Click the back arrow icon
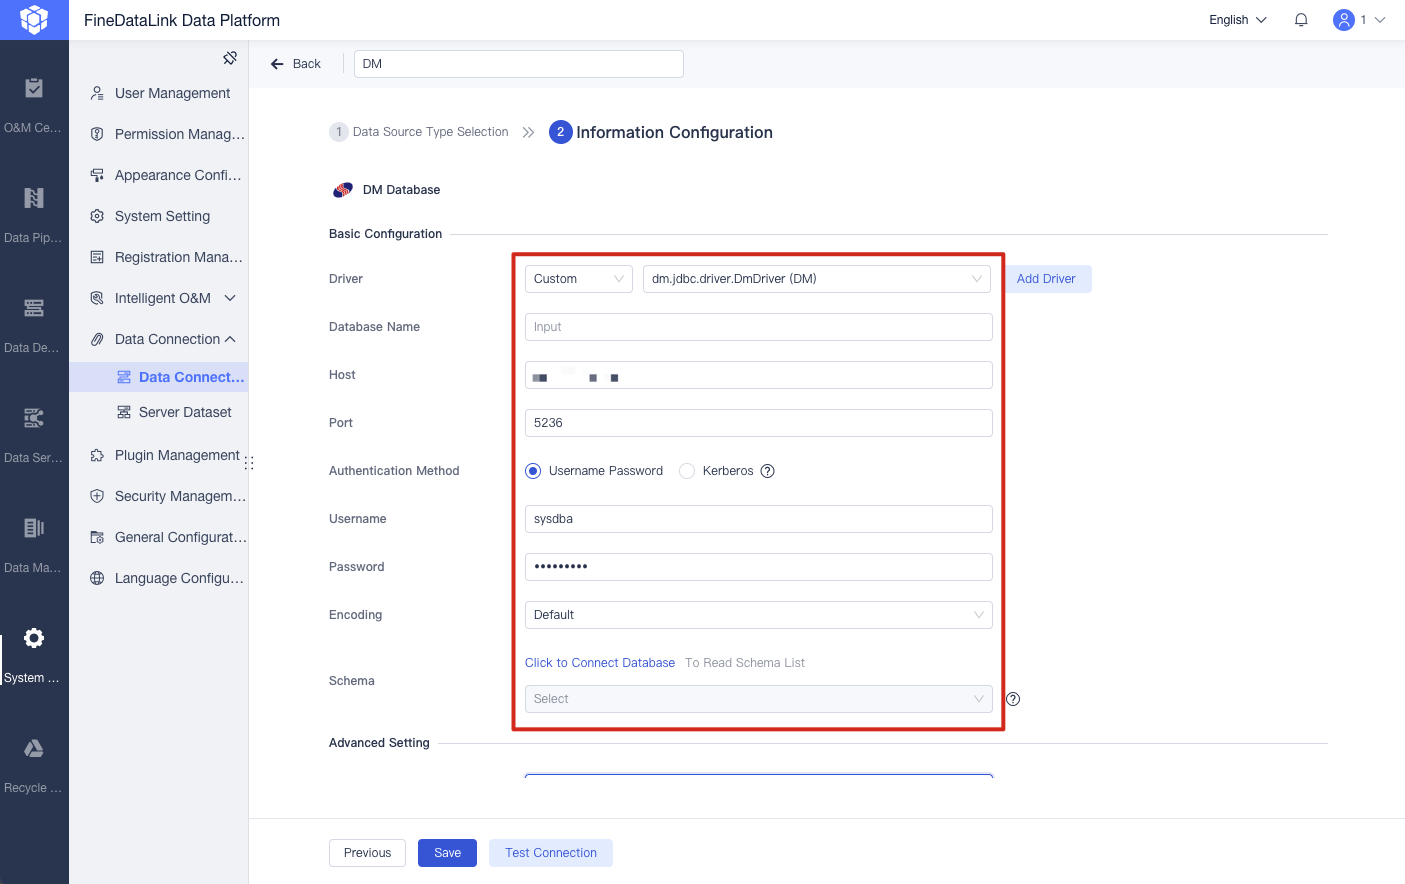Image resolution: width=1405 pixels, height=884 pixels. [277, 64]
